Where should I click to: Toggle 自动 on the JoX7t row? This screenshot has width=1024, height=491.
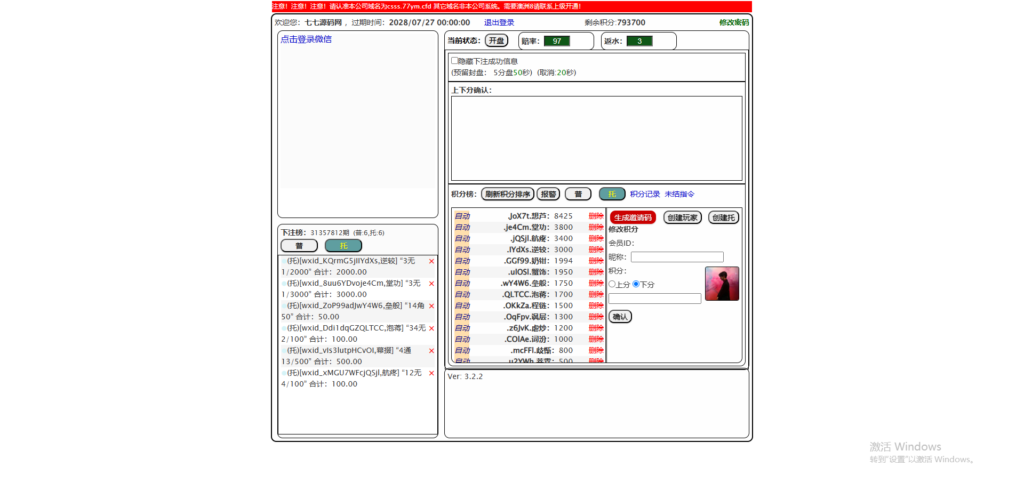tap(462, 216)
